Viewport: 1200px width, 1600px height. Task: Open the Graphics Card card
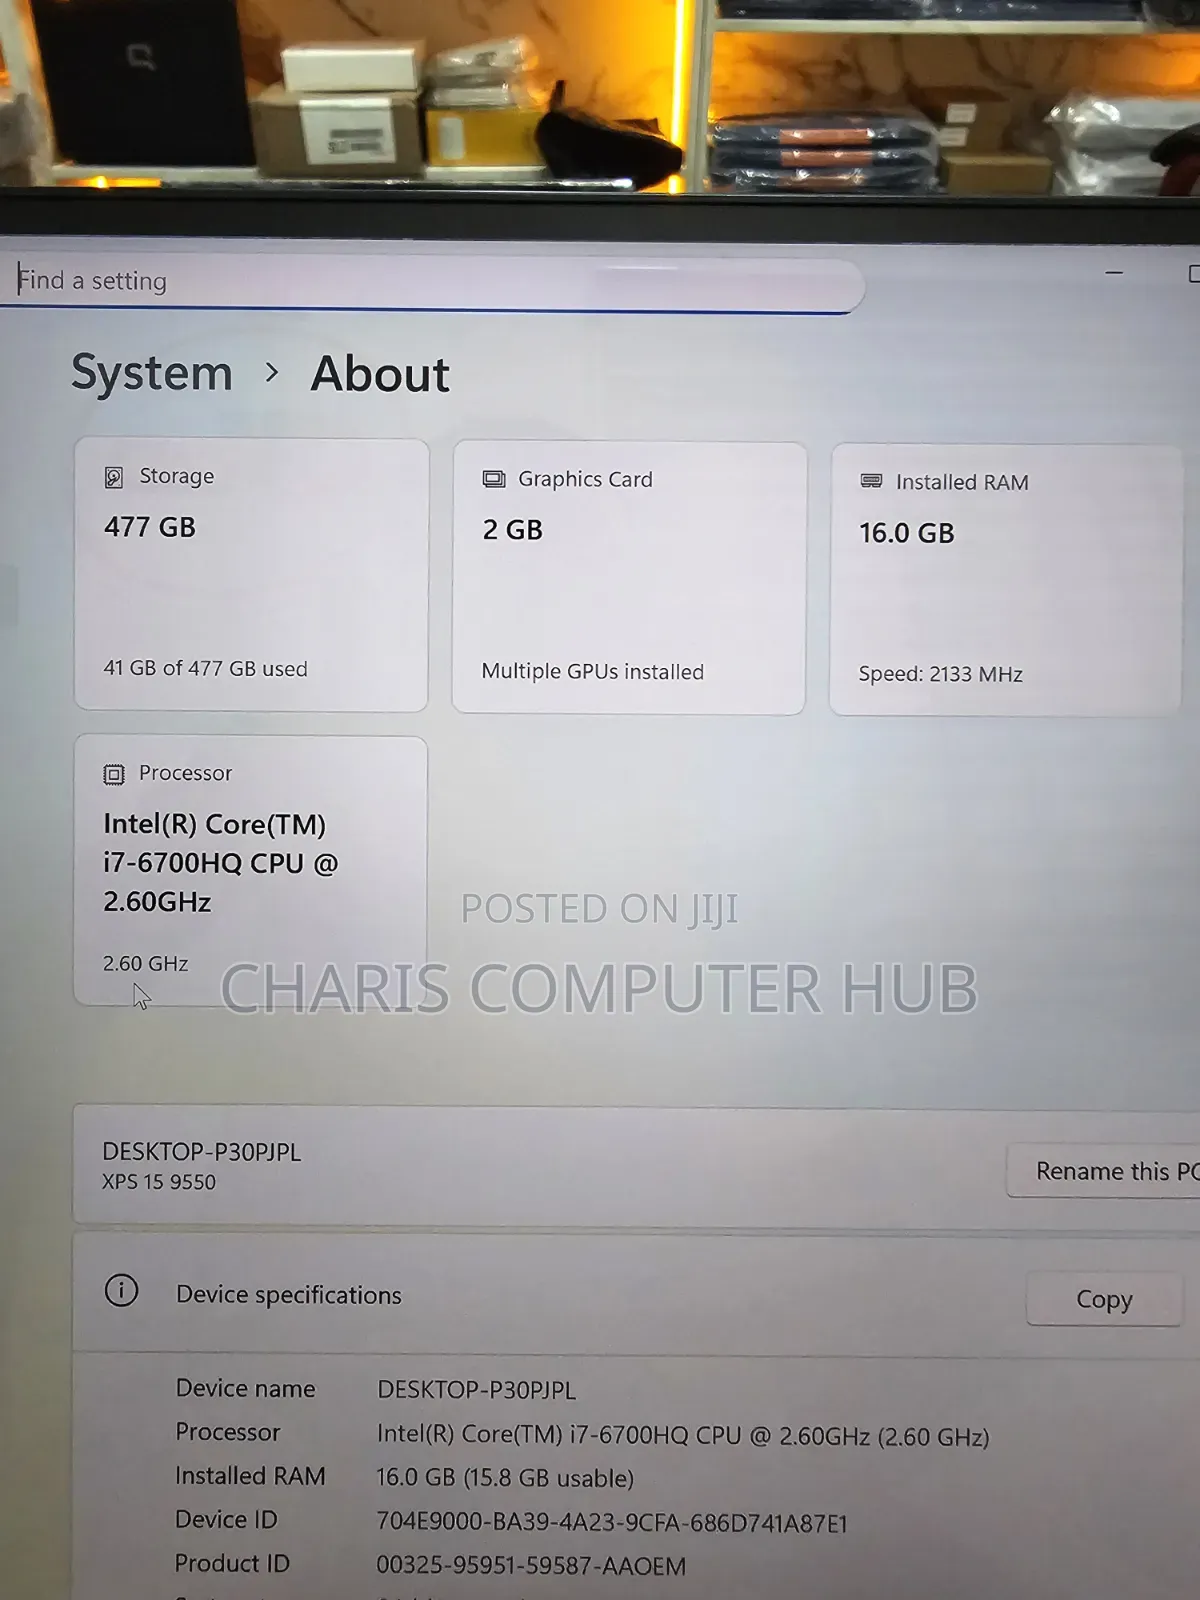629,578
